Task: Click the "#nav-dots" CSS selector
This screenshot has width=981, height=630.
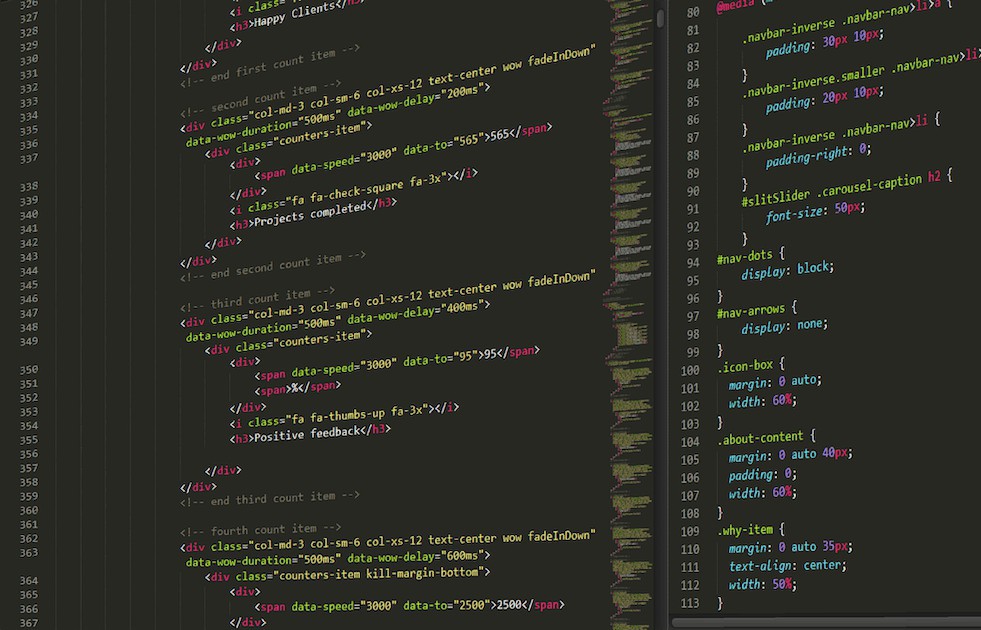Action: pyautogui.click(x=745, y=257)
